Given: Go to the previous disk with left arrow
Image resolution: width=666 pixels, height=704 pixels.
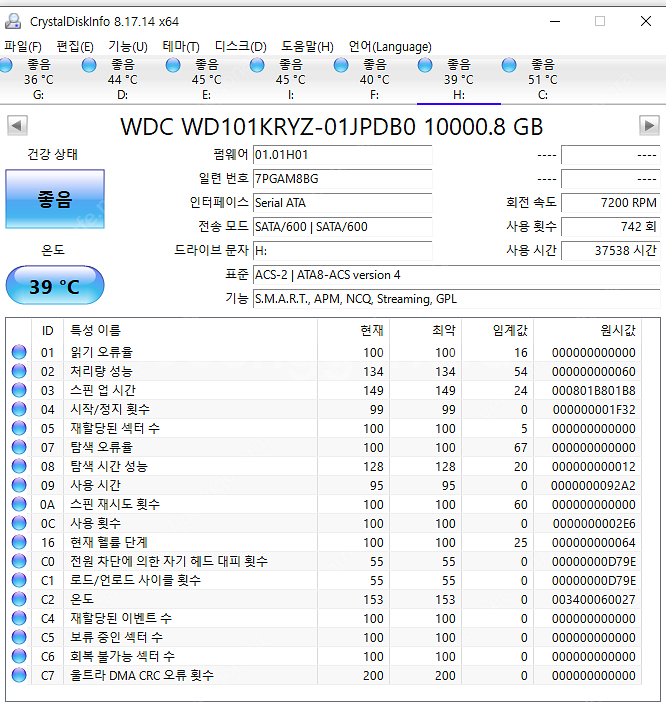Looking at the screenshot, I should click(18, 125).
